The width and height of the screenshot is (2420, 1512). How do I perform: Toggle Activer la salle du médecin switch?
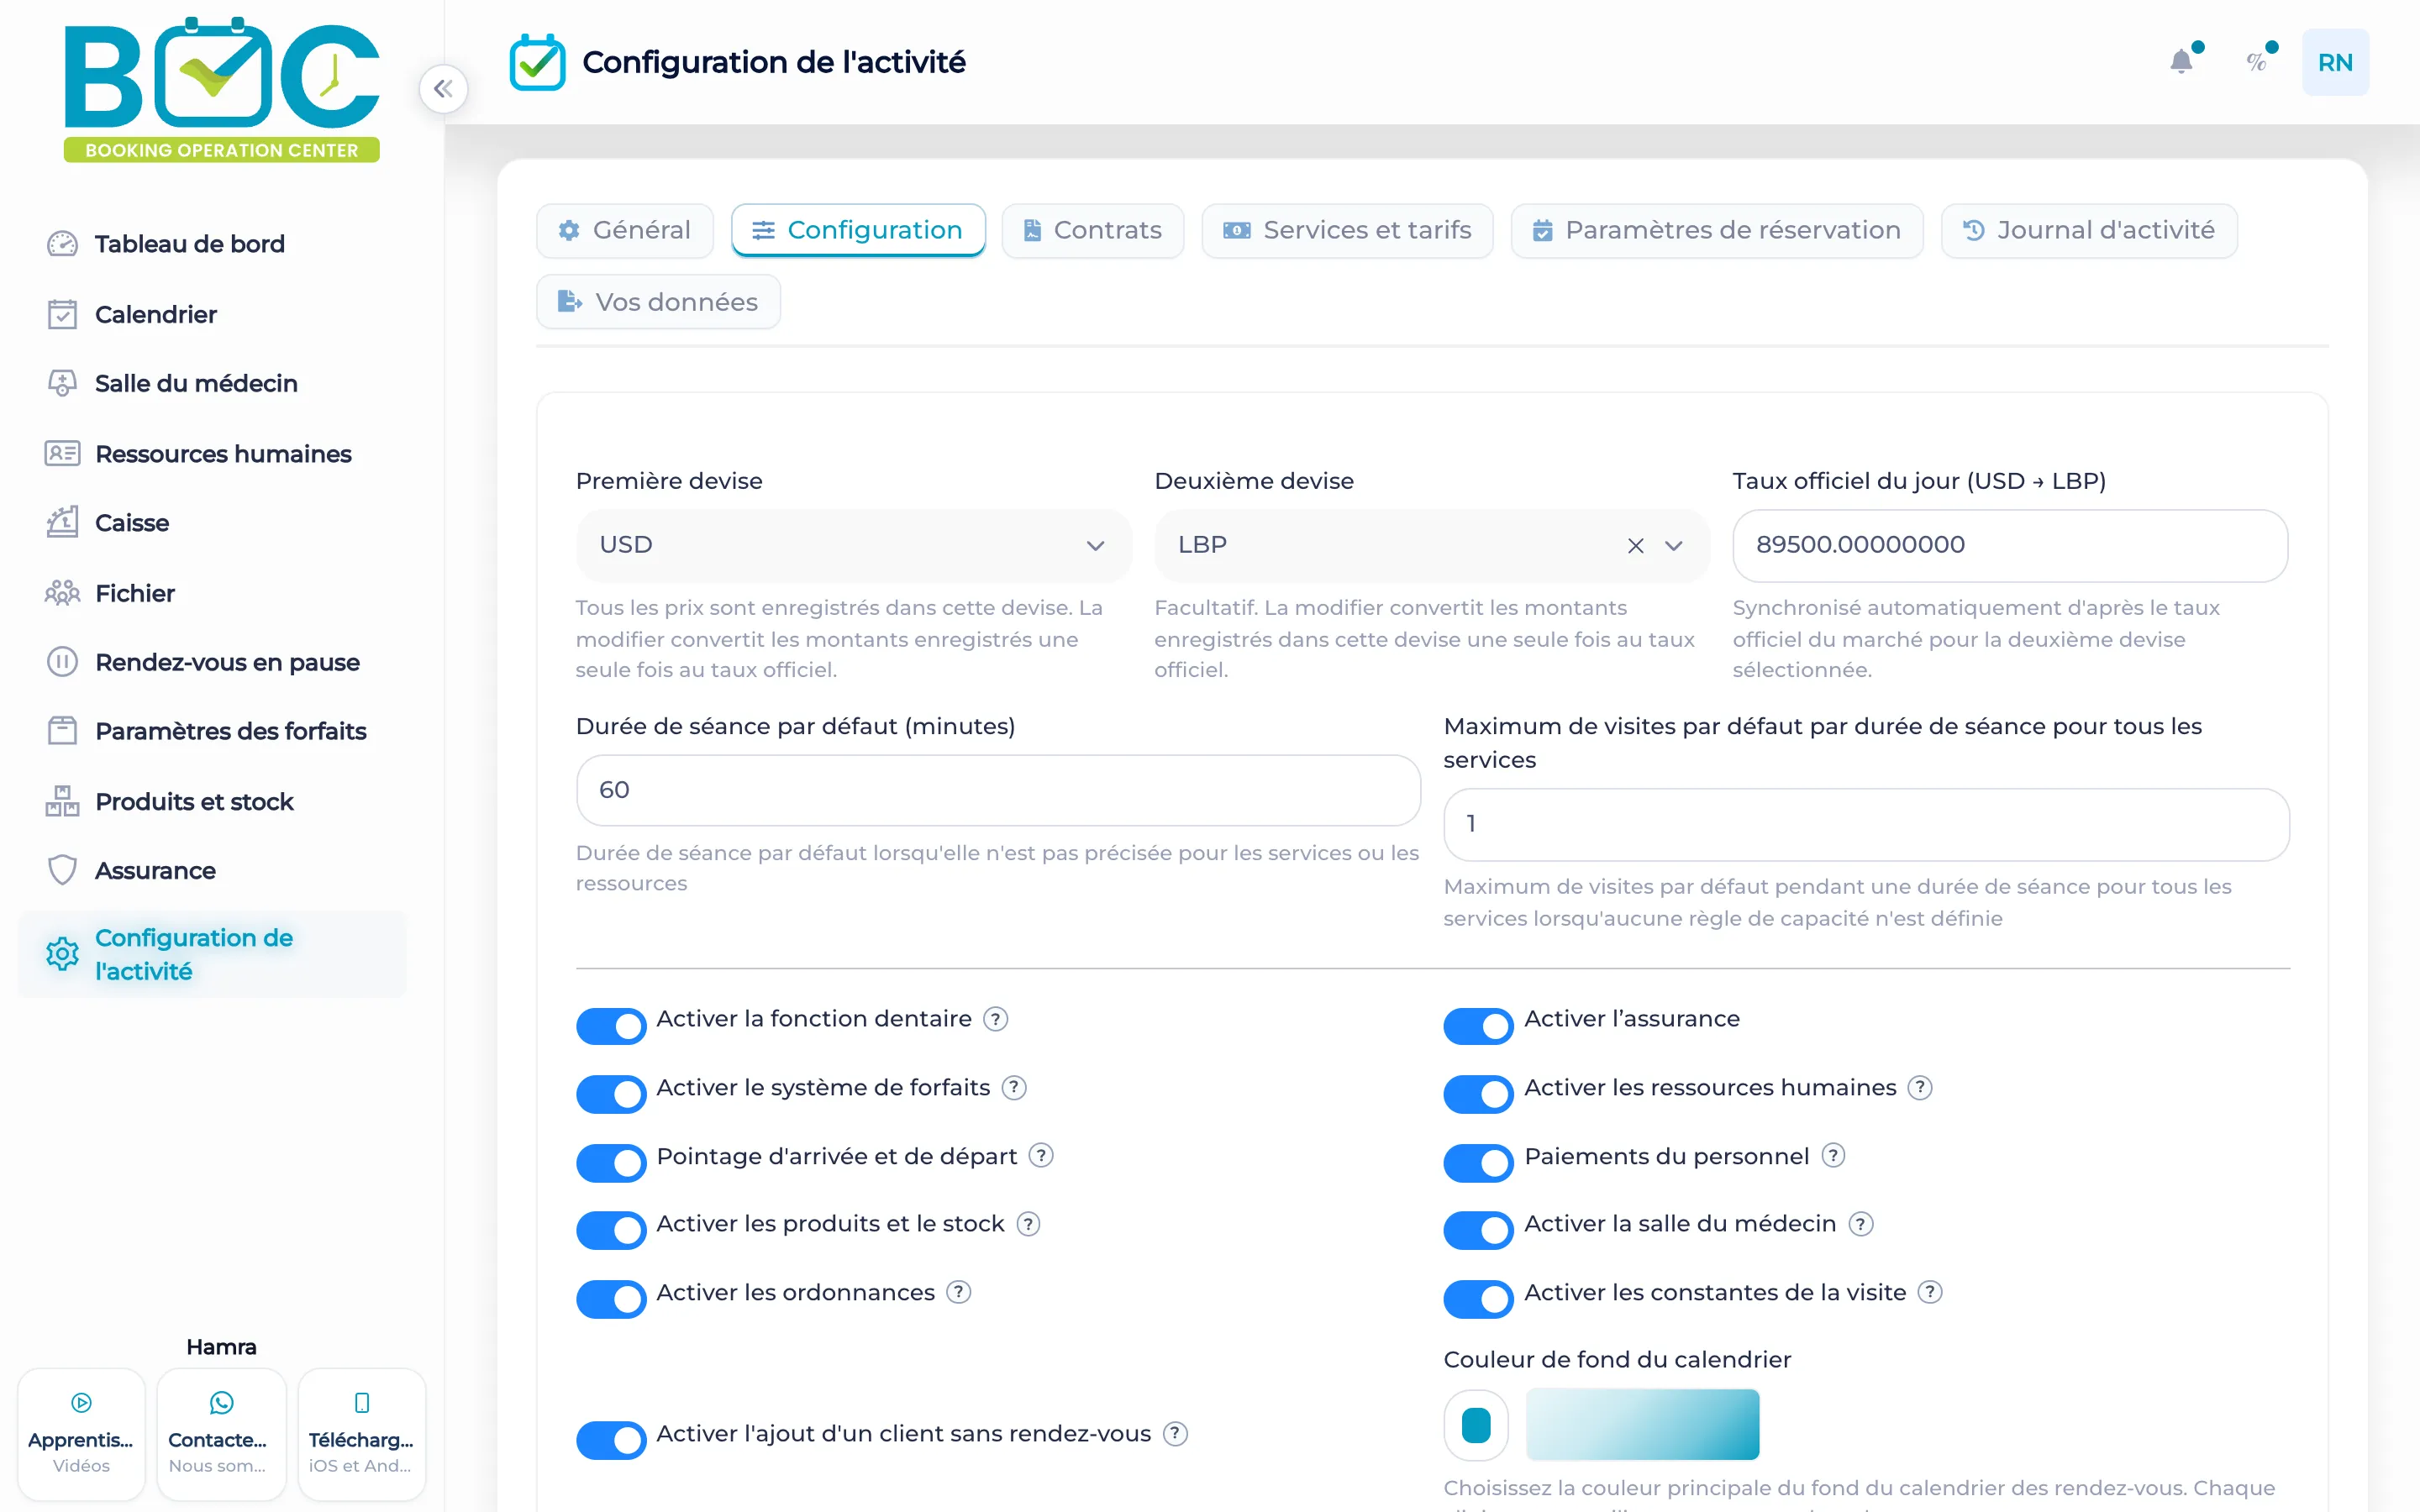[x=1479, y=1231]
